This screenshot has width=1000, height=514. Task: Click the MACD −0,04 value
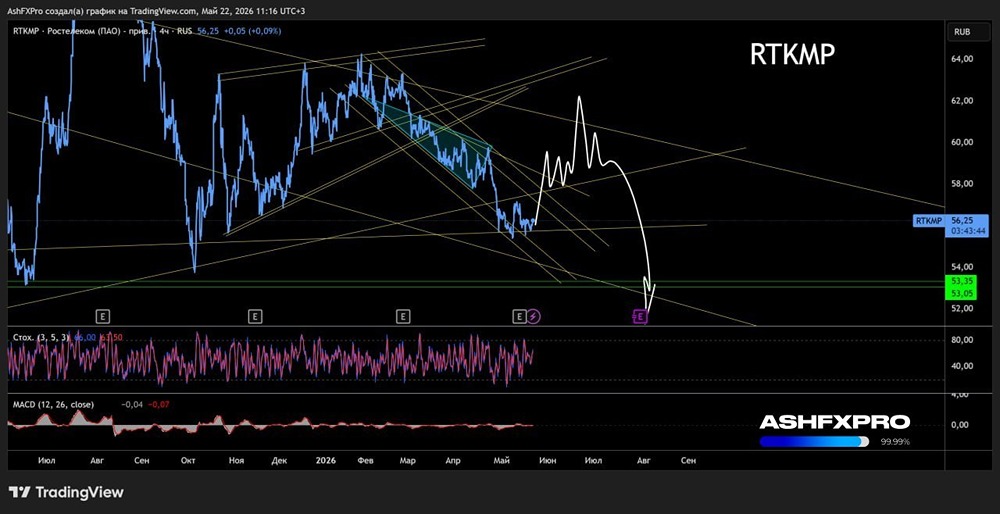133,404
